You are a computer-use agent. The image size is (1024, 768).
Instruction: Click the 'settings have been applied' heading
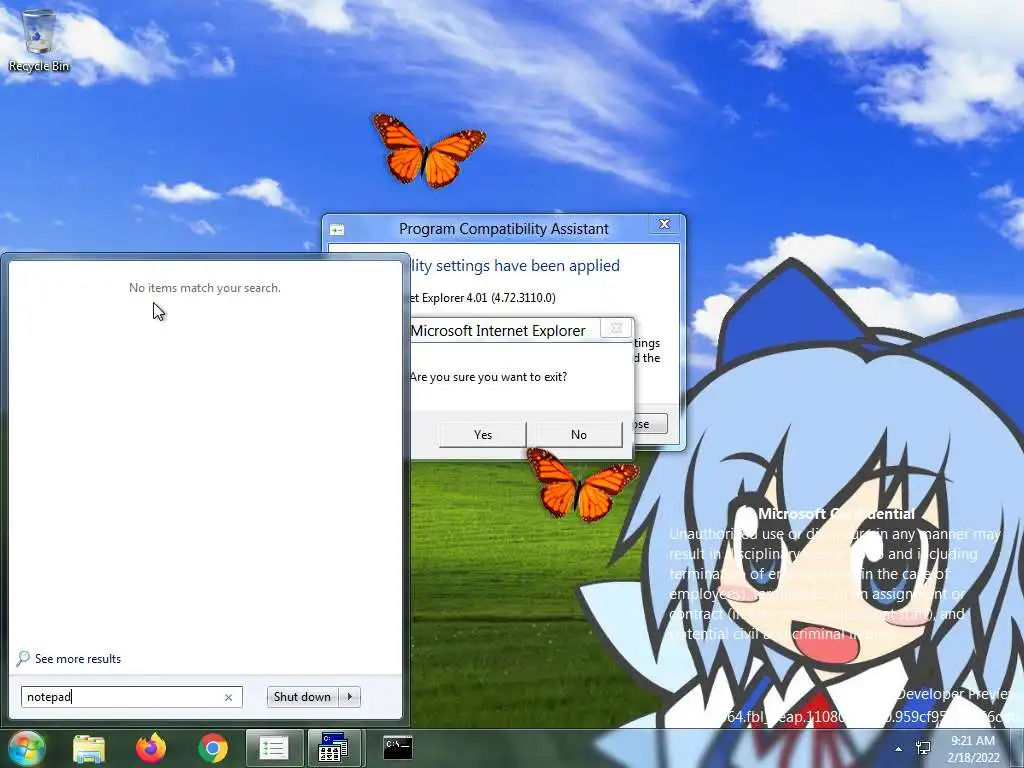click(x=528, y=265)
